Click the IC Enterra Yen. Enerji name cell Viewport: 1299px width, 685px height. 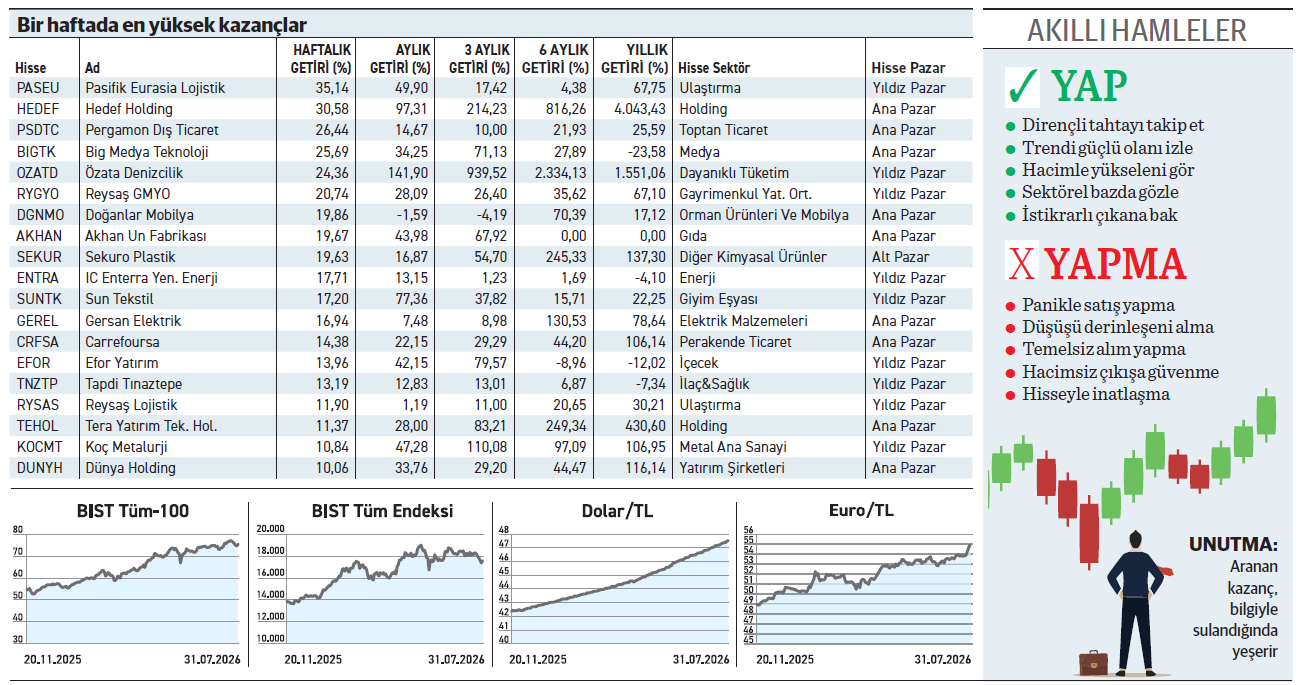pyautogui.click(x=151, y=278)
